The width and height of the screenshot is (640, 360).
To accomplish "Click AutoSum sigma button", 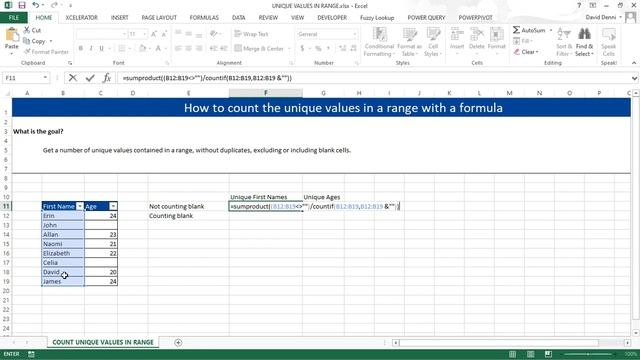I will 529,30.
